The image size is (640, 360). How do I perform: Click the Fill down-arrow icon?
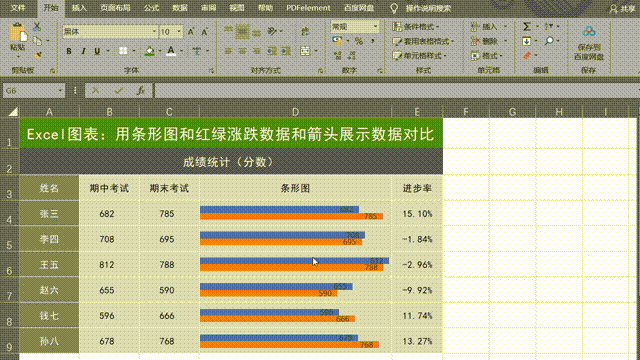pyautogui.click(x=527, y=41)
